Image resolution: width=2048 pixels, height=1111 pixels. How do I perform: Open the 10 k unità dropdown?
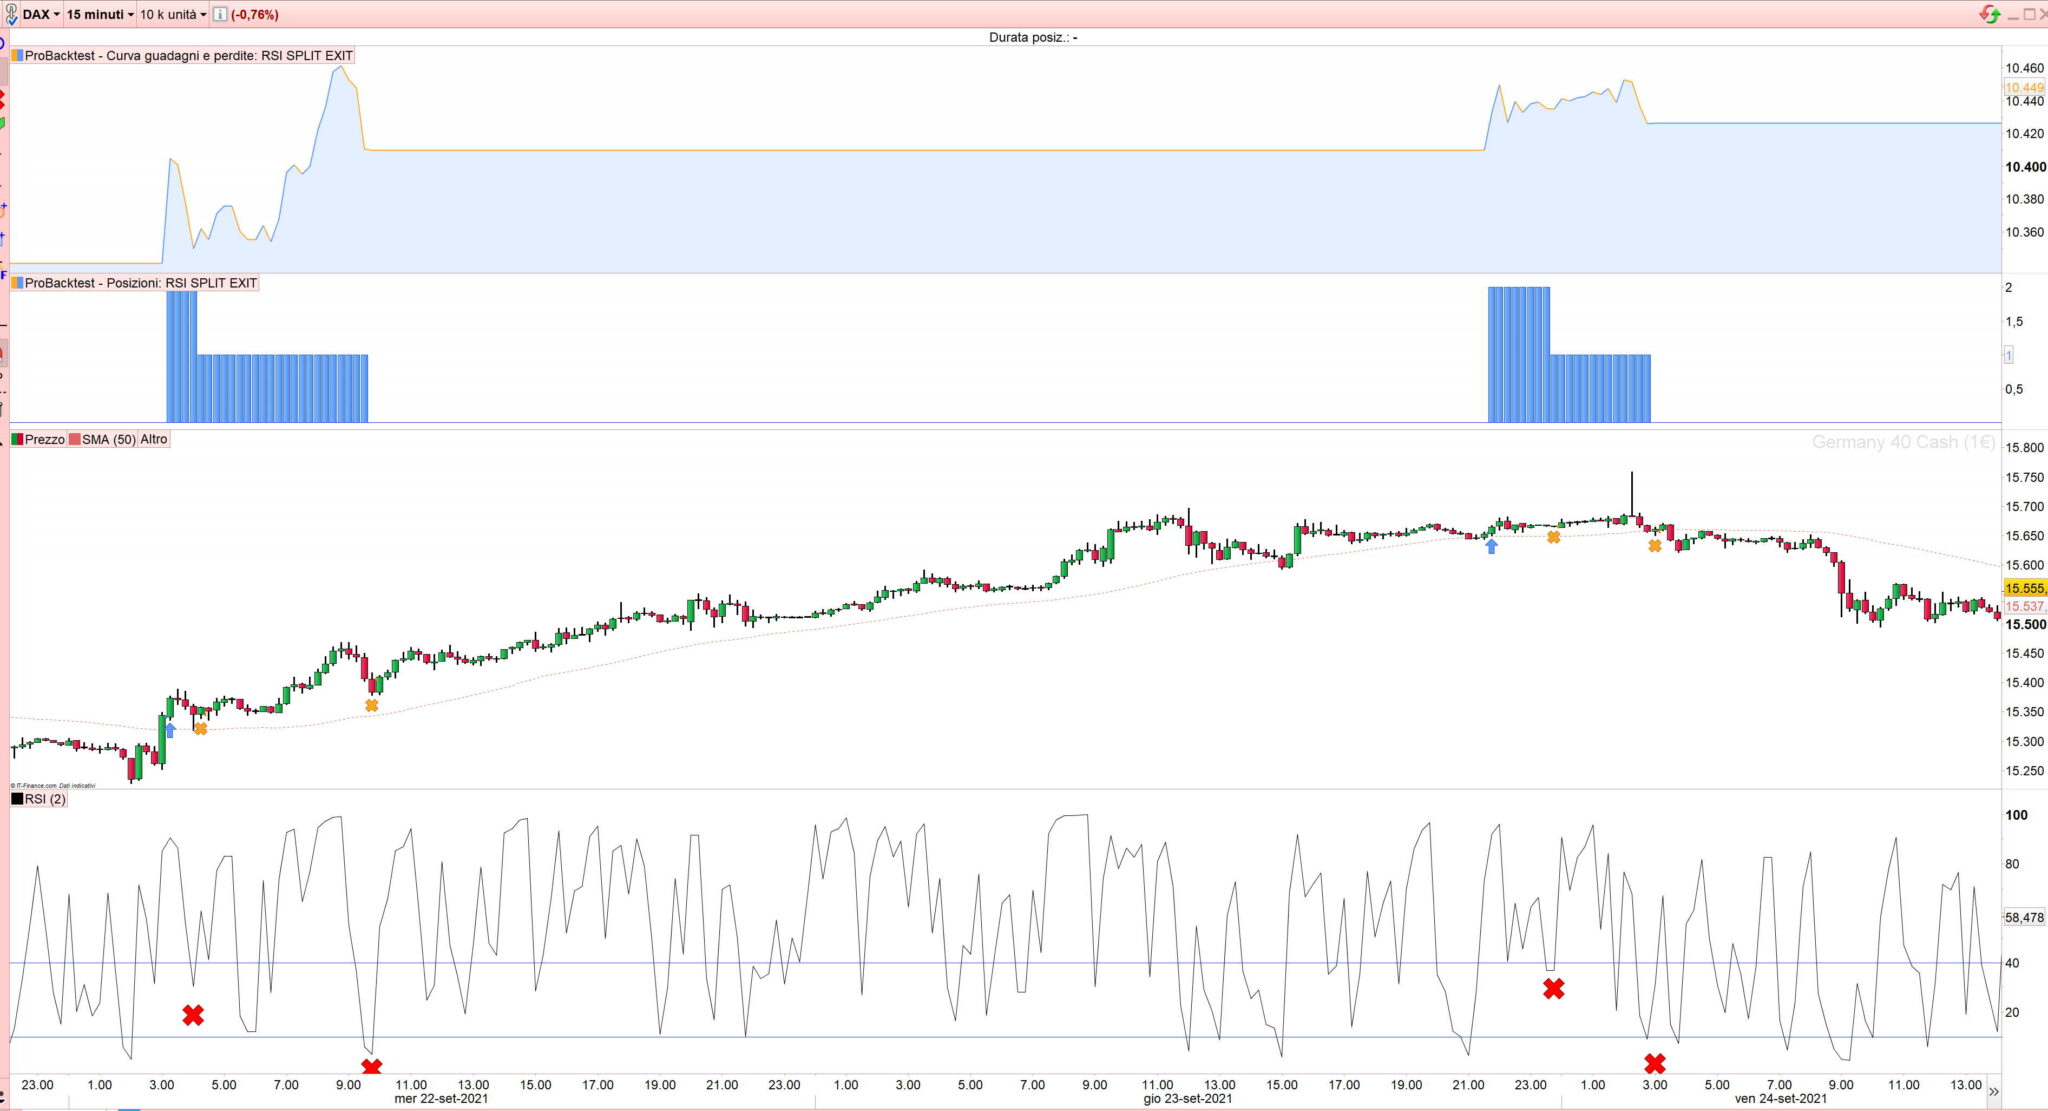(173, 15)
